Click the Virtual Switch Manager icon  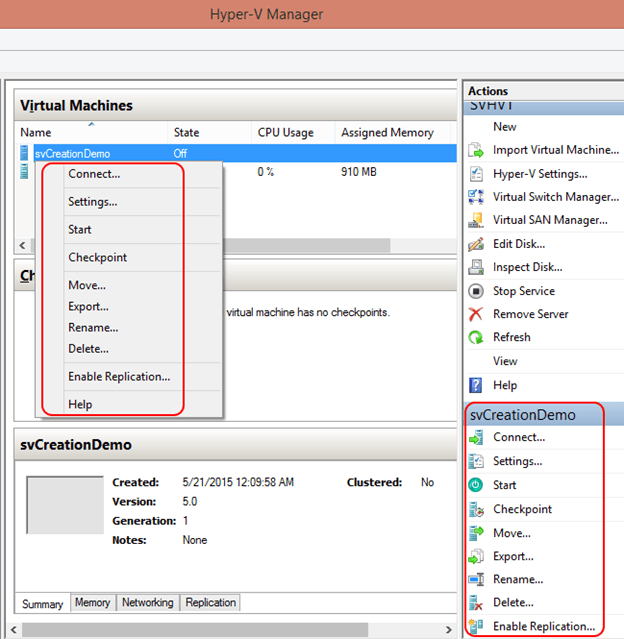[476, 197]
